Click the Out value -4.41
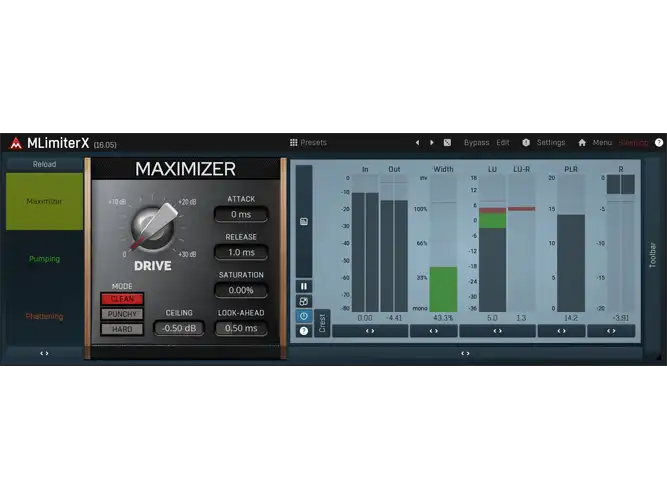 (x=394, y=318)
